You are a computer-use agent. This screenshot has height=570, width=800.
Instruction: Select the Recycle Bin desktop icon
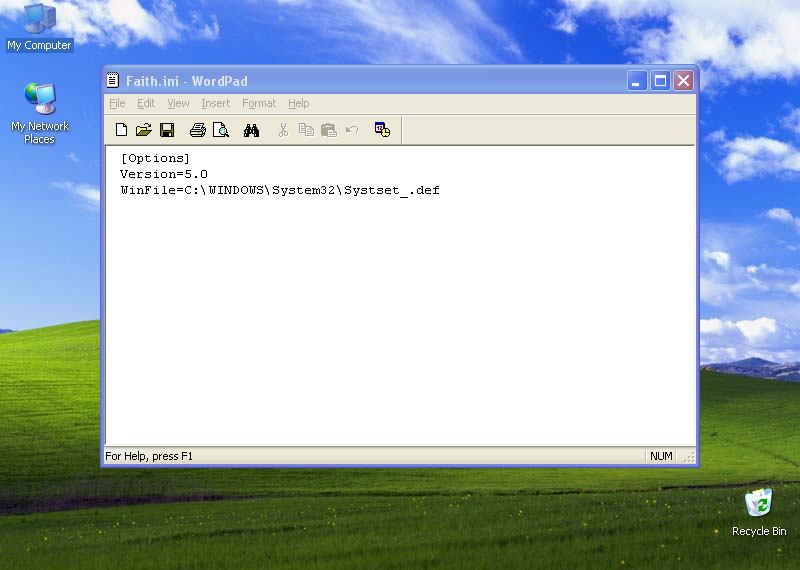click(x=759, y=513)
